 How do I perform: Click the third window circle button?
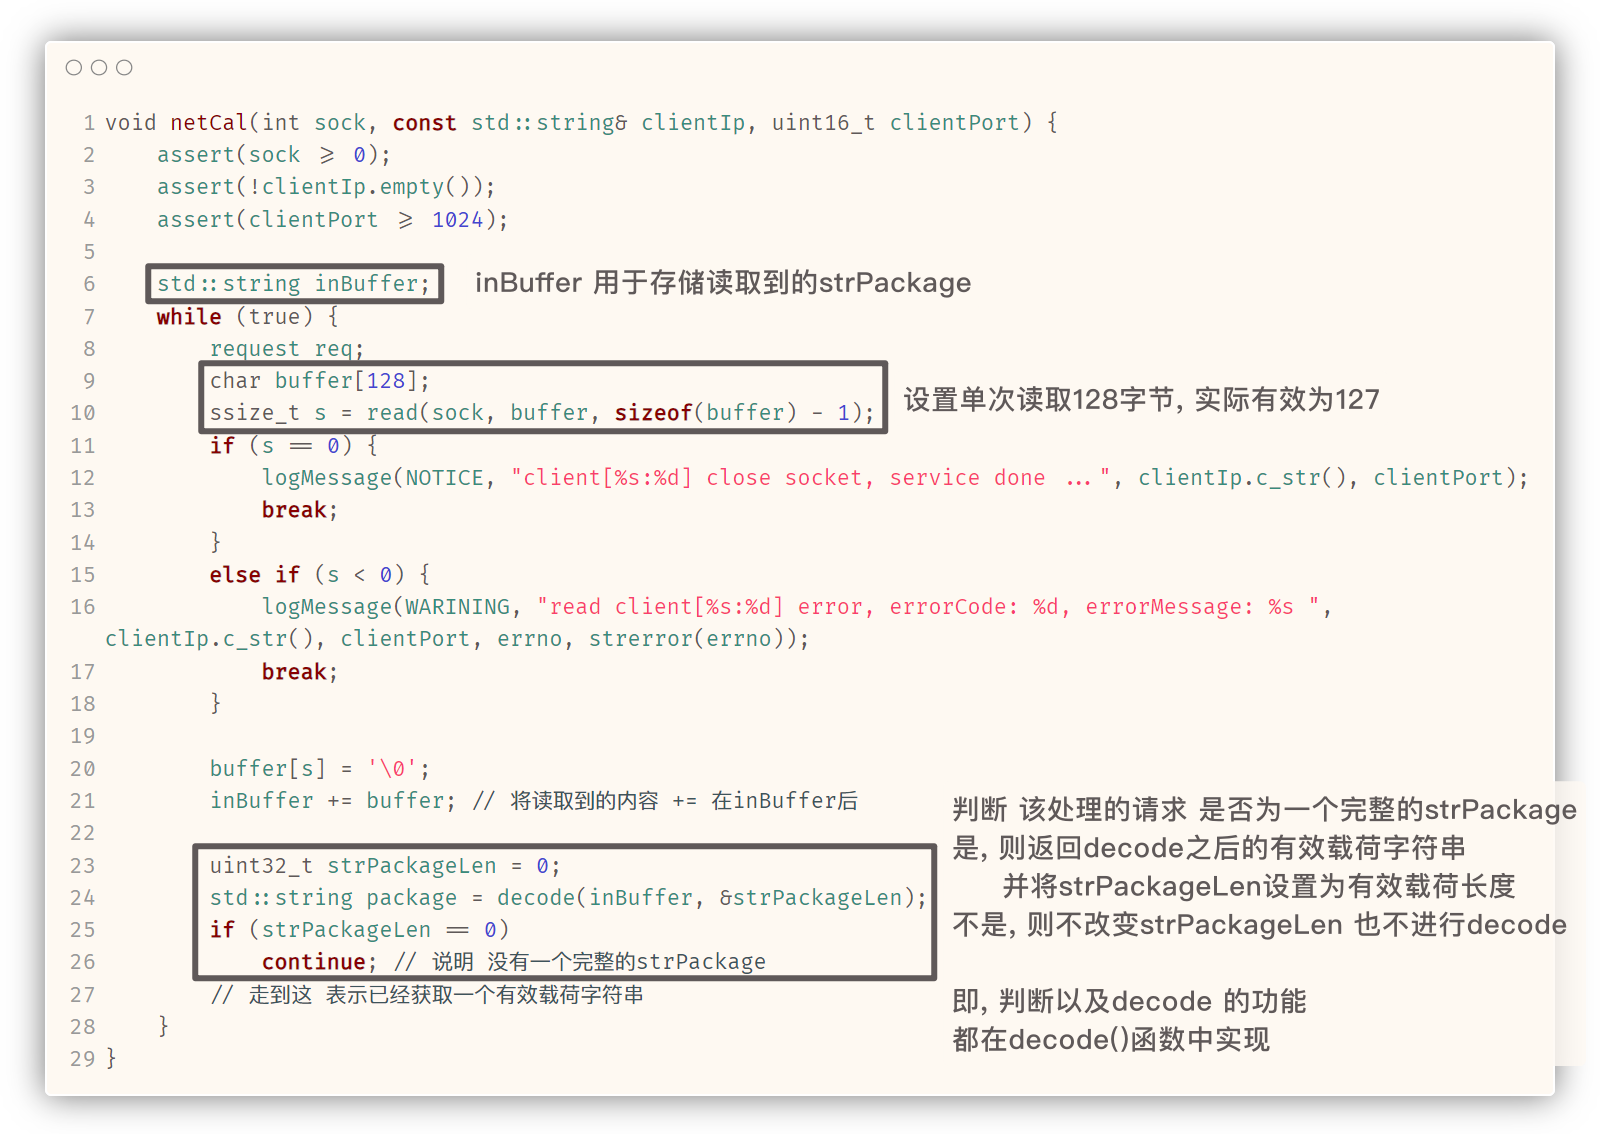[x=124, y=67]
